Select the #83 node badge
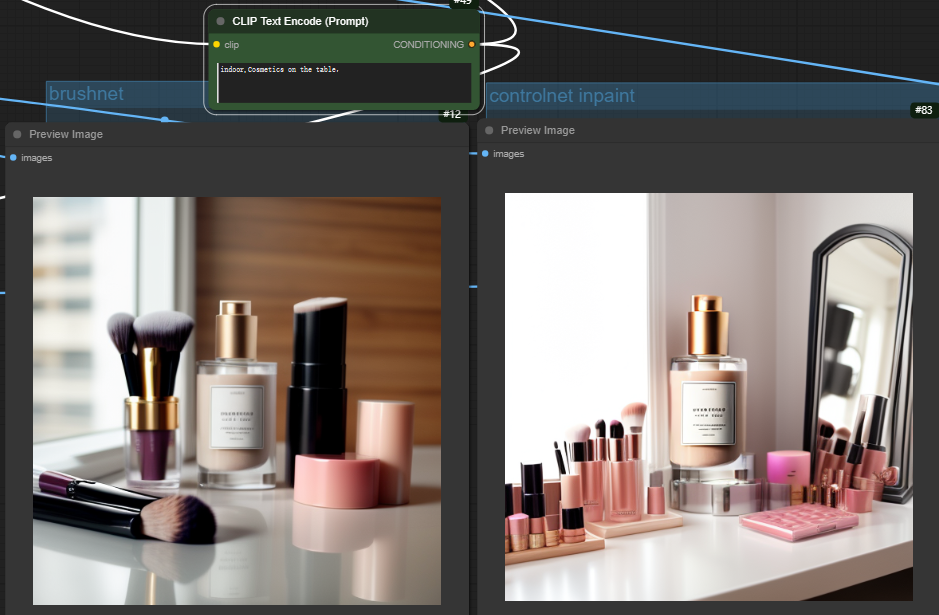Image resolution: width=939 pixels, height=615 pixels. click(925, 110)
